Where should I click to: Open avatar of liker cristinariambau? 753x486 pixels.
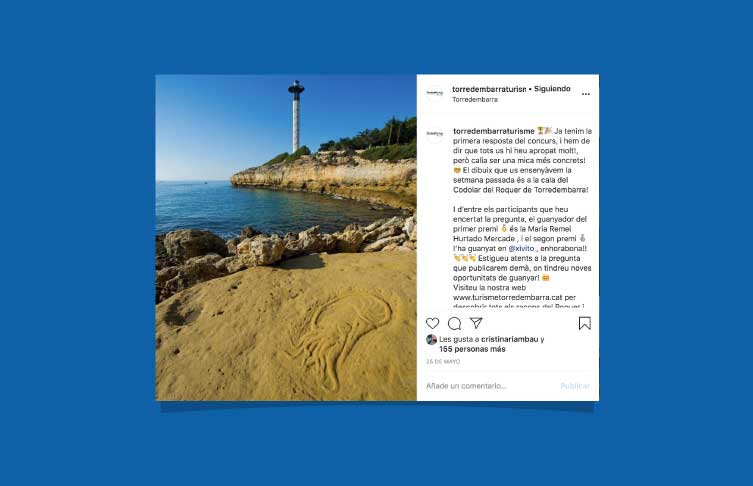(x=431, y=340)
